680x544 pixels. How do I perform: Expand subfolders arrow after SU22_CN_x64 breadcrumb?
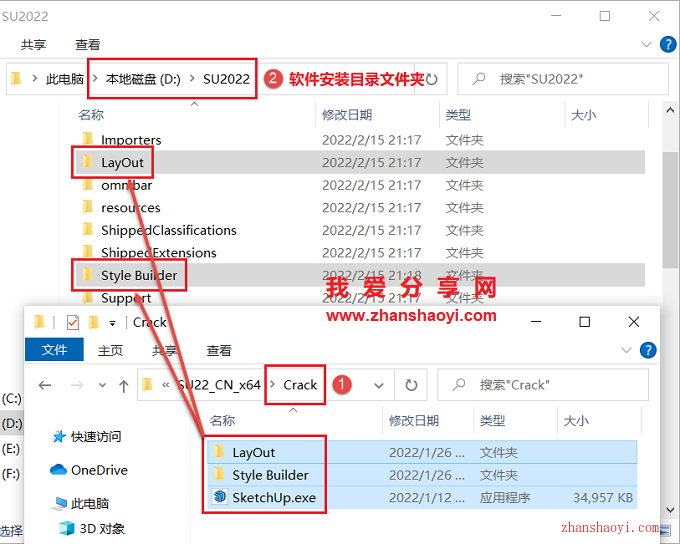[272, 384]
